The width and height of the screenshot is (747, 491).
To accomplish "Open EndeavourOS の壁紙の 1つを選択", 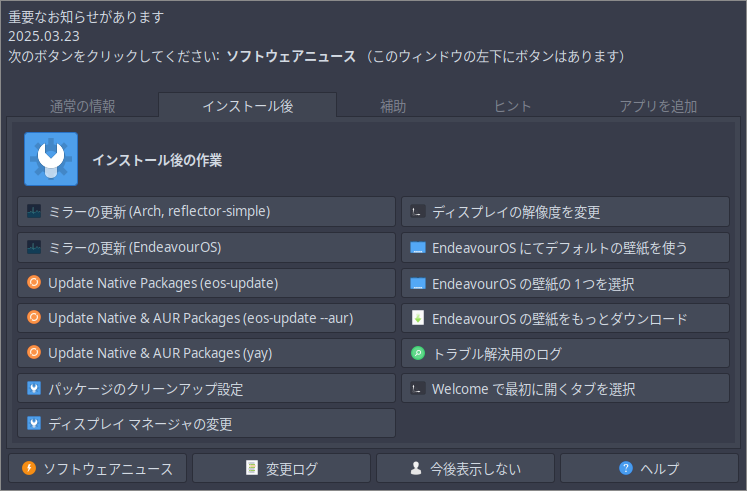I will pos(565,283).
